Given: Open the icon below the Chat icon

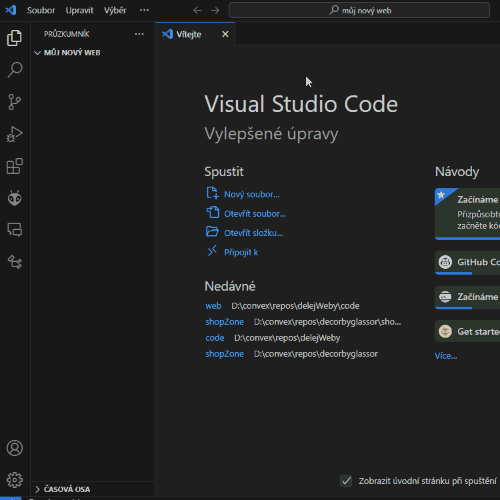Looking at the screenshot, I should [x=15, y=262].
